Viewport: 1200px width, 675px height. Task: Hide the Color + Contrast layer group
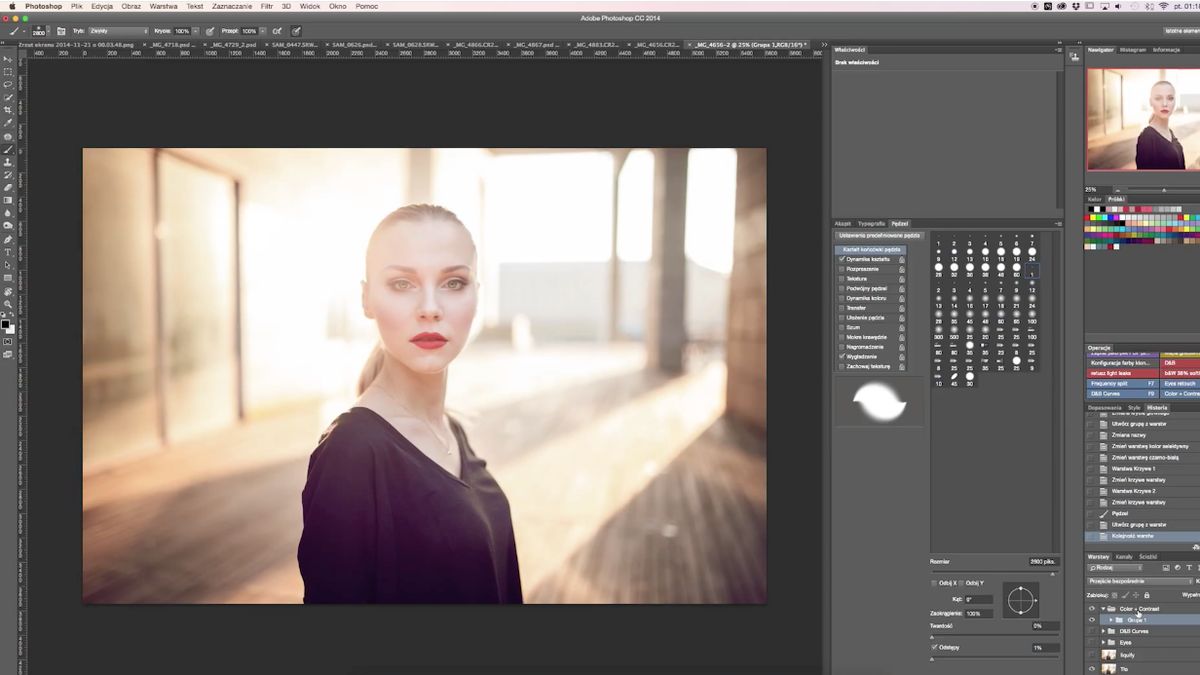1091,608
